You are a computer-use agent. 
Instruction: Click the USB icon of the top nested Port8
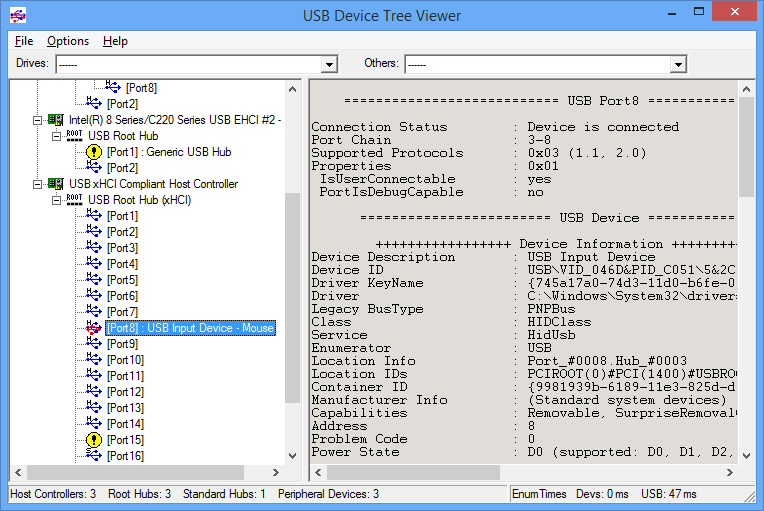coord(113,87)
